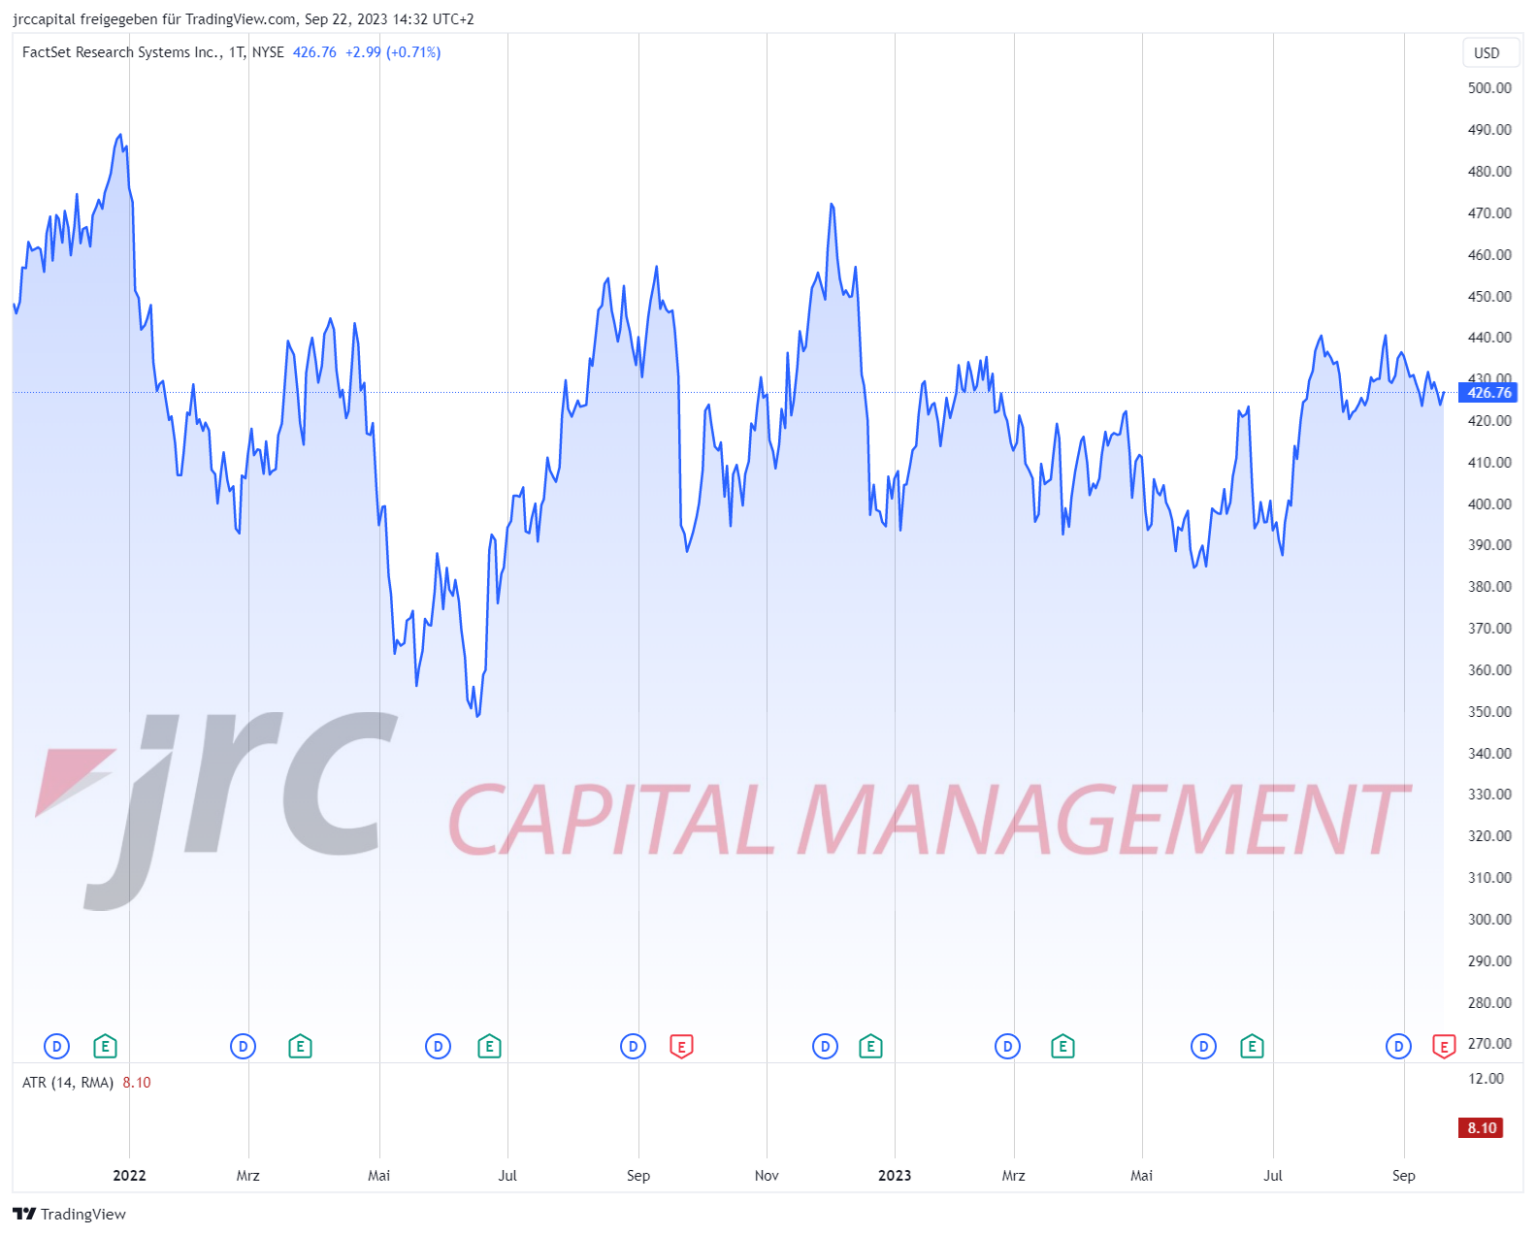The image size is (1536, 1235).
Task: Click the 2023 label on the time axis
Action: click(x=895, y=1175)
